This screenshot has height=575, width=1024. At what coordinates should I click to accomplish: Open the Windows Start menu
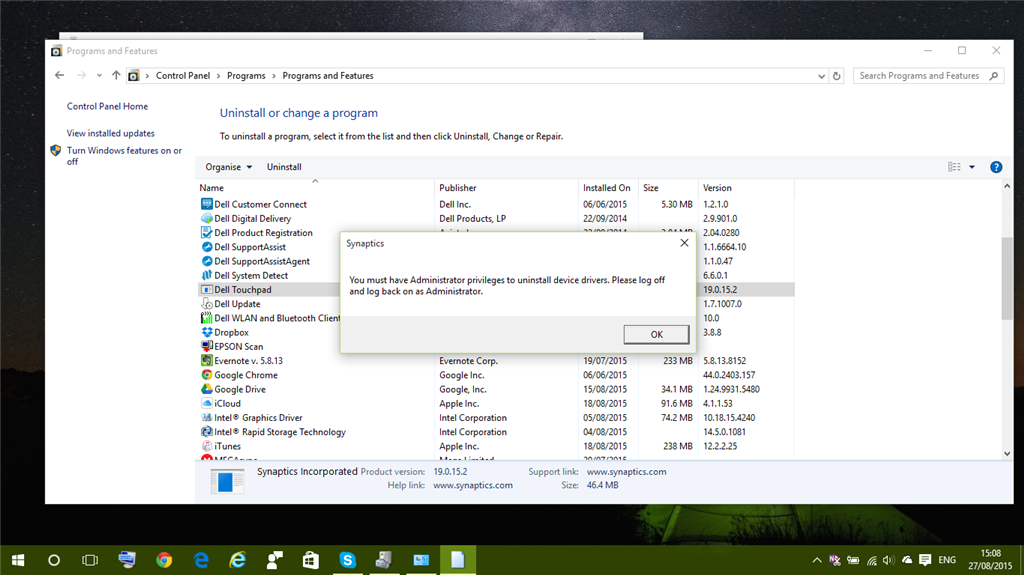click(x=18, y=560)
